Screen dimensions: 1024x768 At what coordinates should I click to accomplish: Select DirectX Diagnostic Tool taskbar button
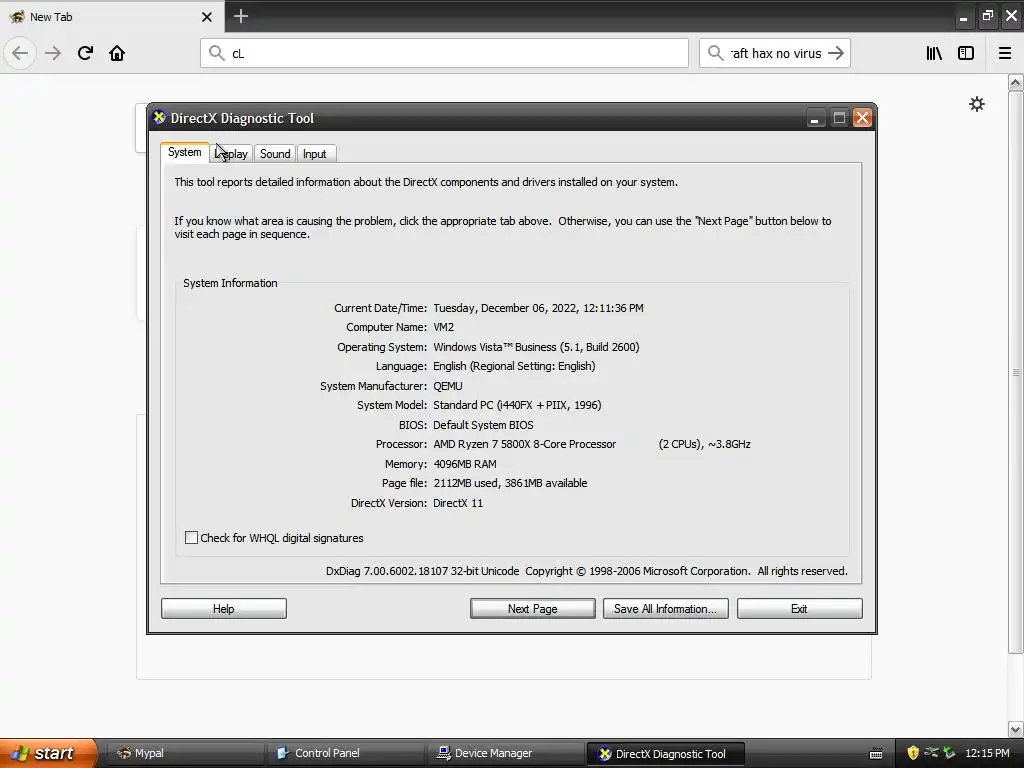(665, 753)
